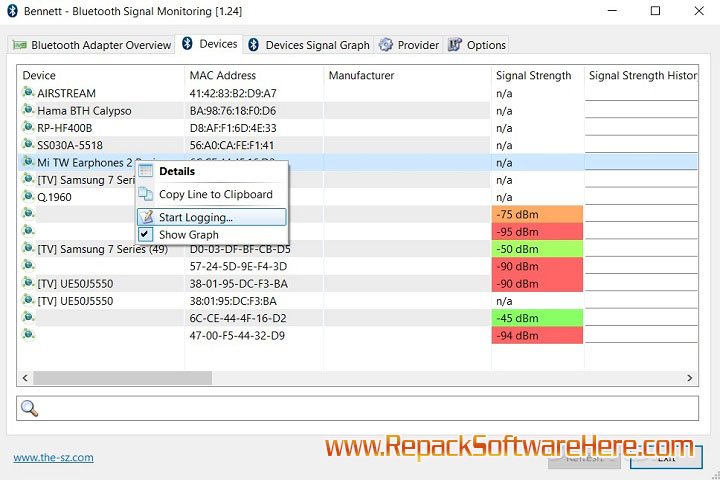Image resolution: width=720 pixels, height=480 pixels.
Task: Switch to the Options tab
Action: (x=477, y=45)
